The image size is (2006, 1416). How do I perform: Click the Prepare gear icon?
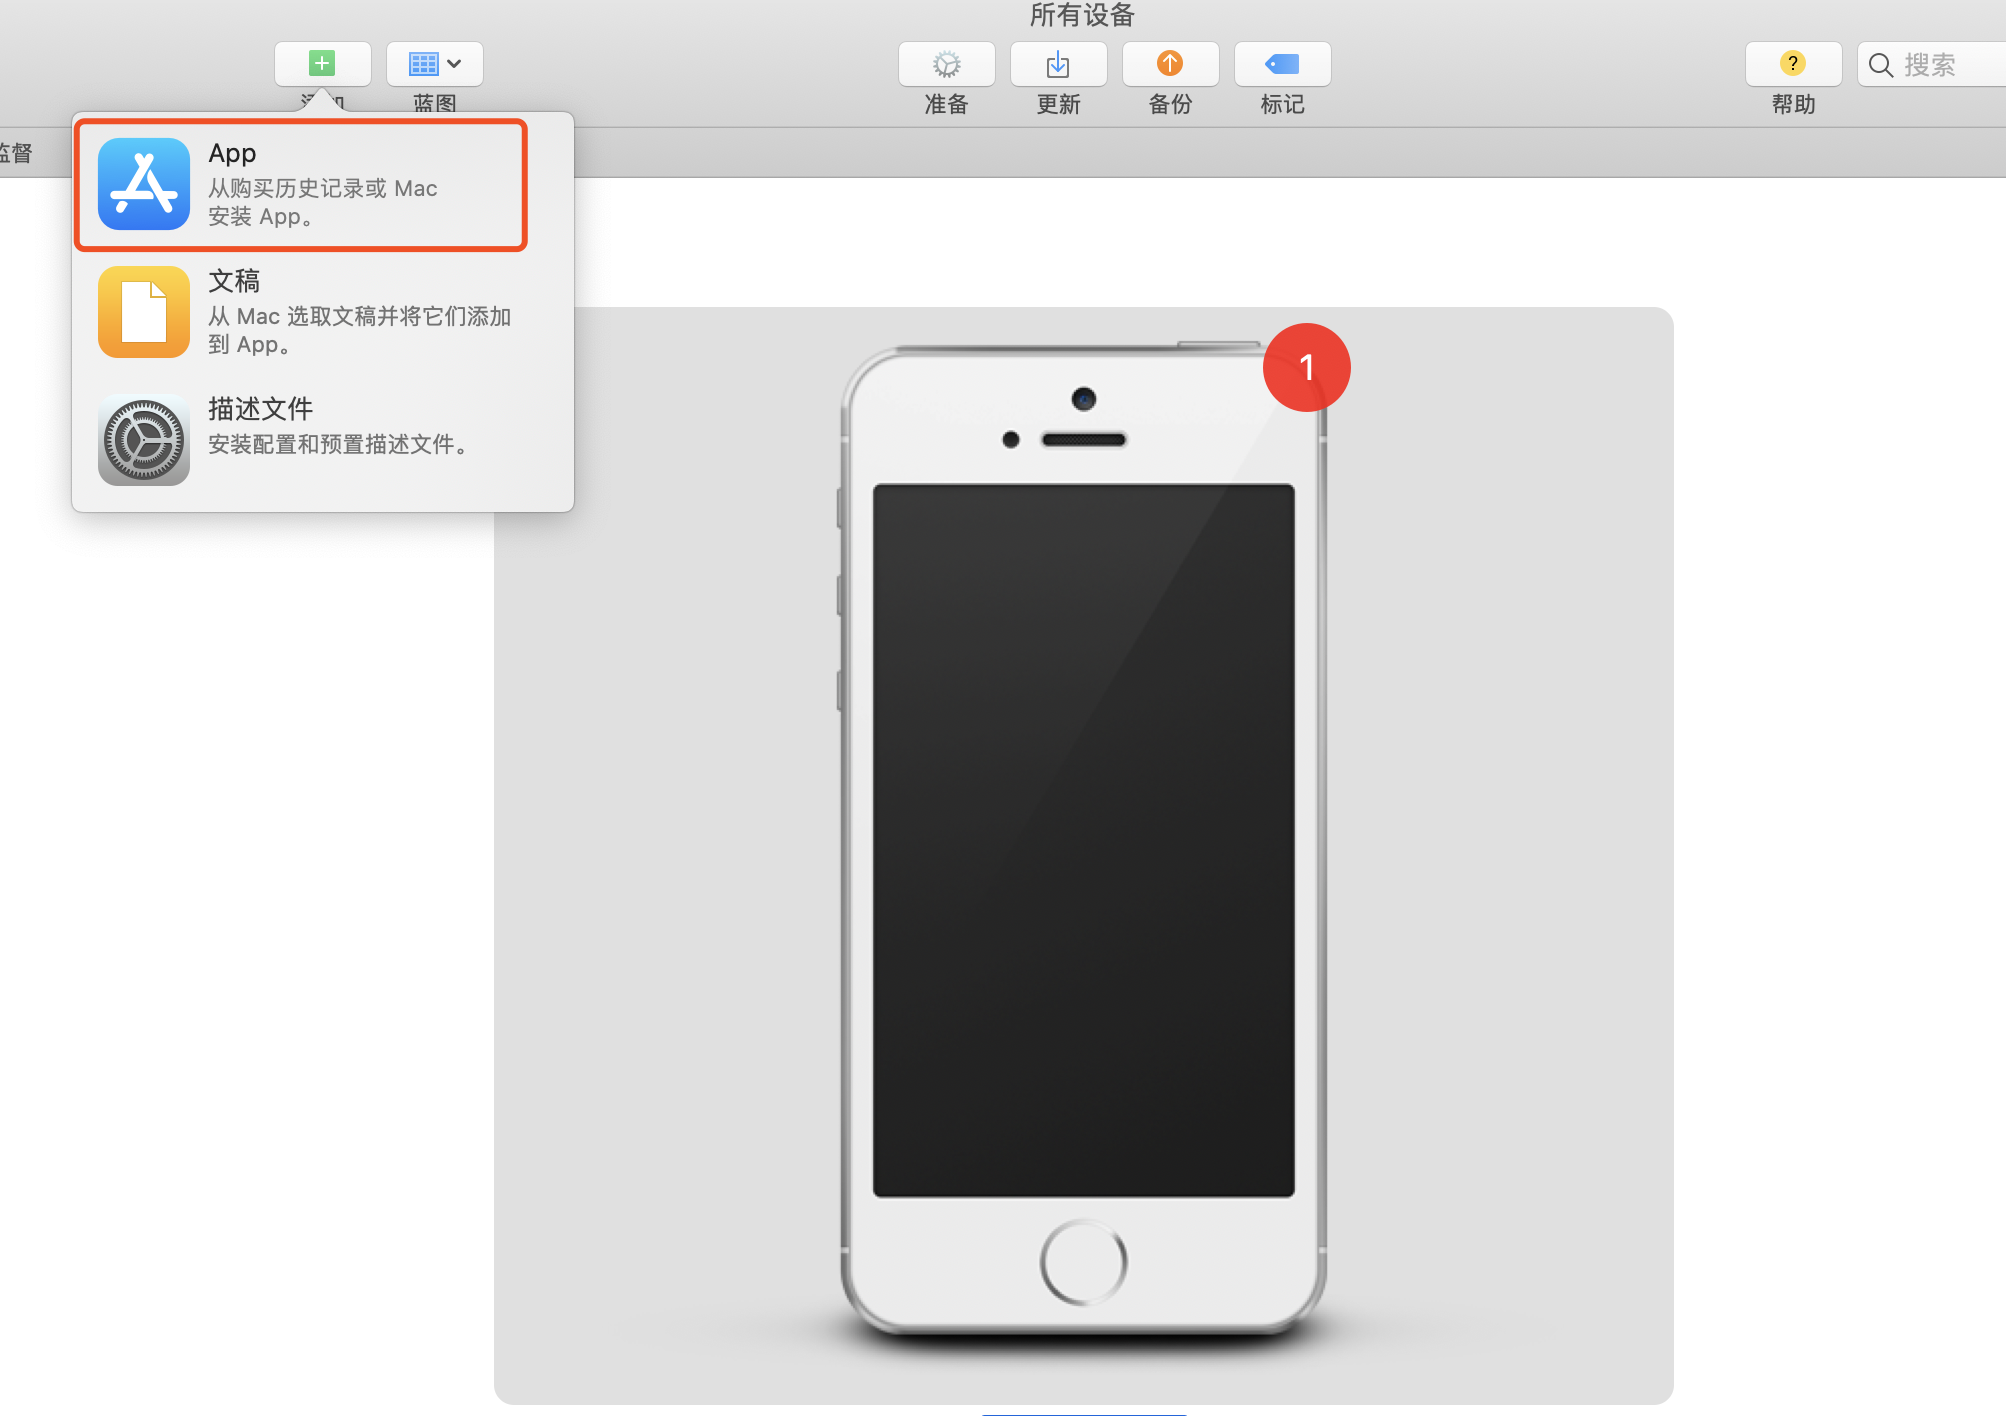point(946,64)
